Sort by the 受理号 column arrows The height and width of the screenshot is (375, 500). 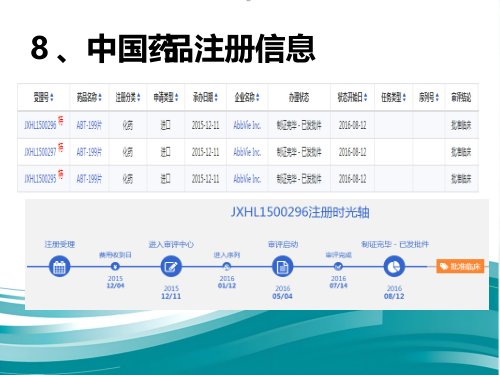tap(52, 97)
